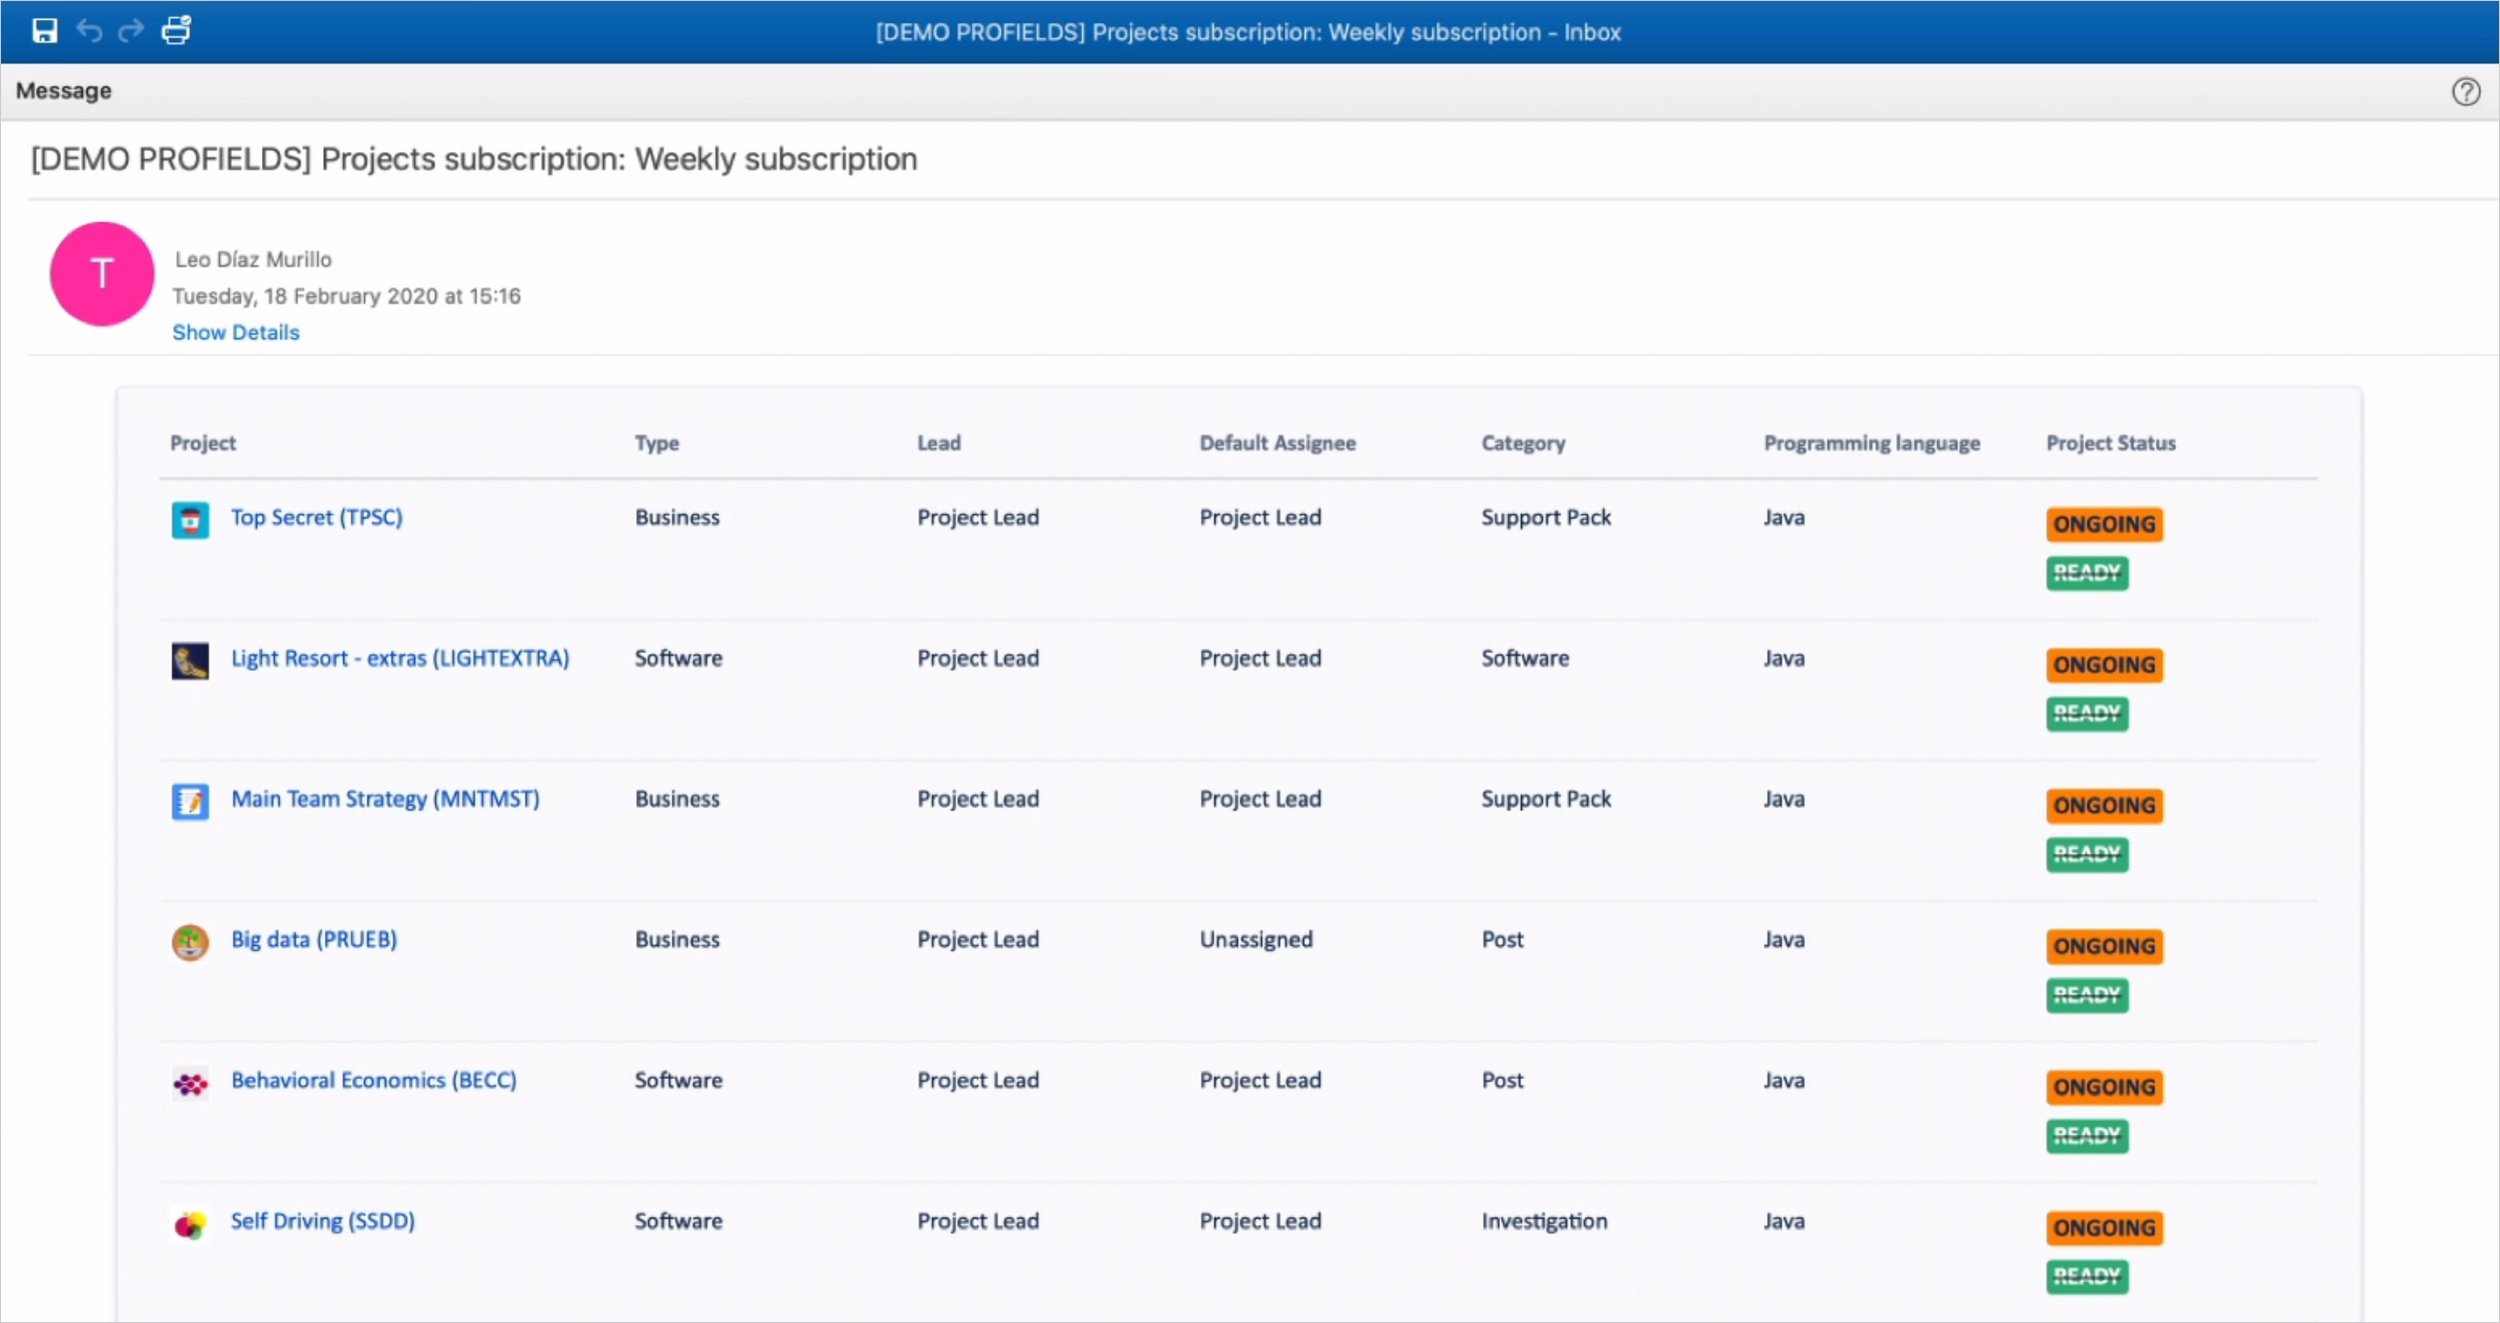
Task: Select the Message tab
Action: (65, 90)
